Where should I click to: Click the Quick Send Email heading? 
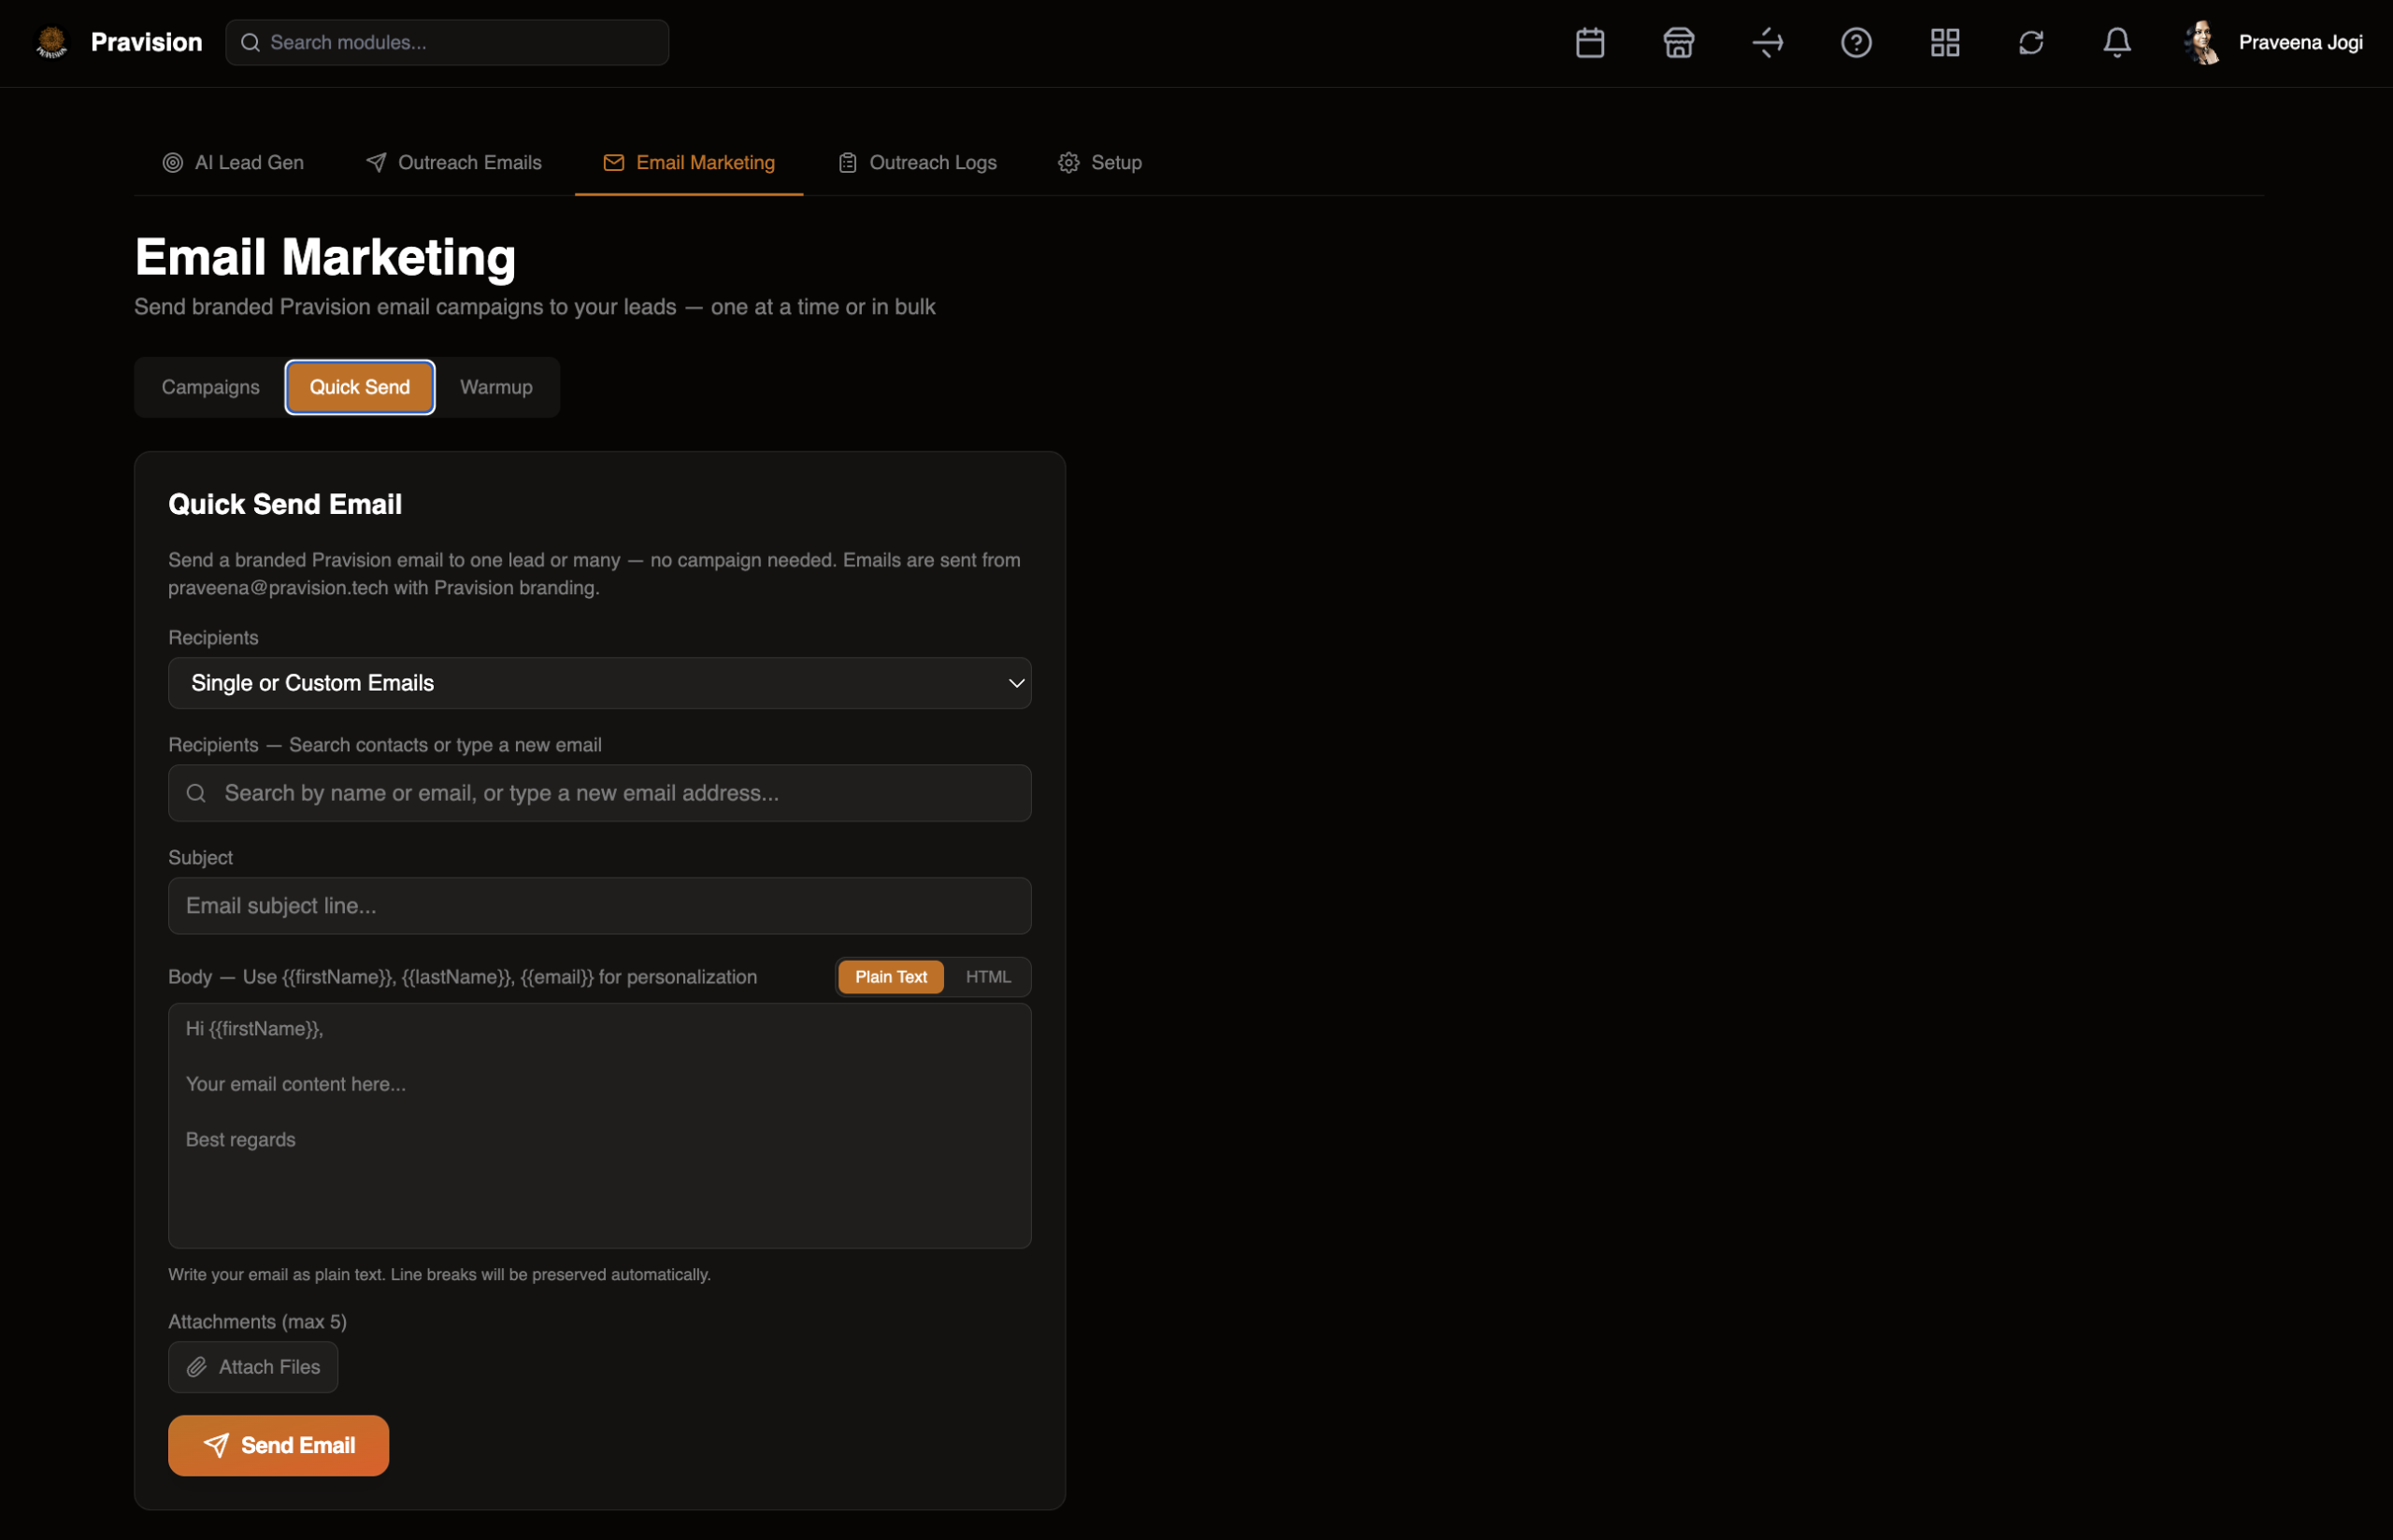pos(285,504)
